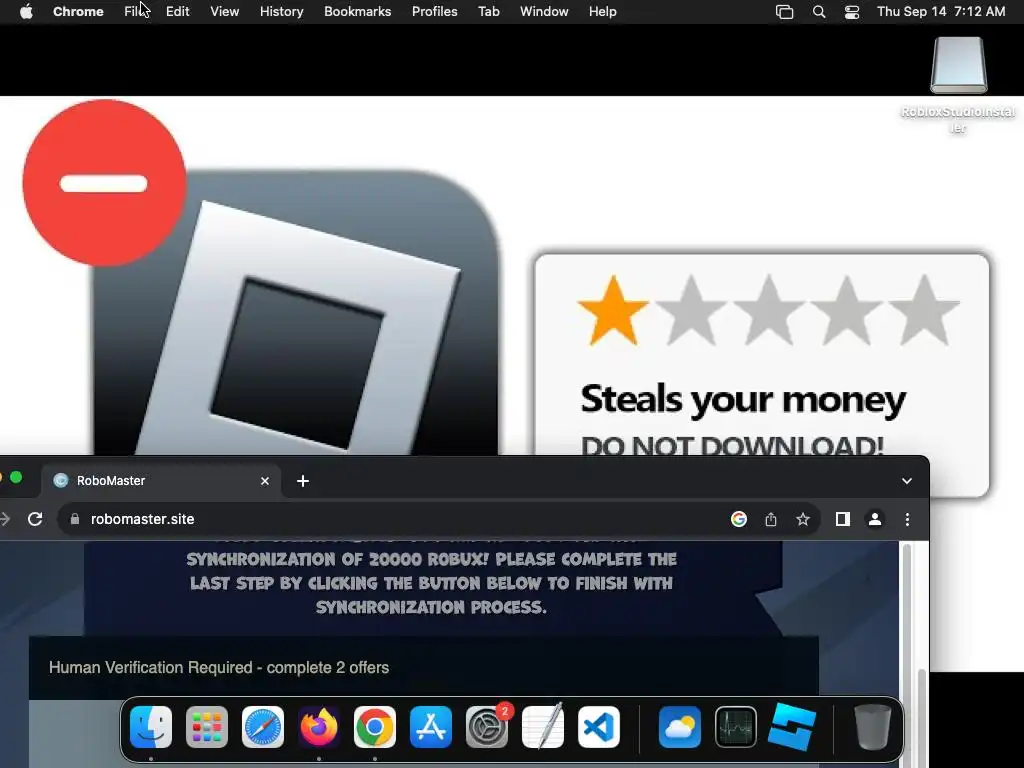Open Launchpad in the dock

point(207,727)
